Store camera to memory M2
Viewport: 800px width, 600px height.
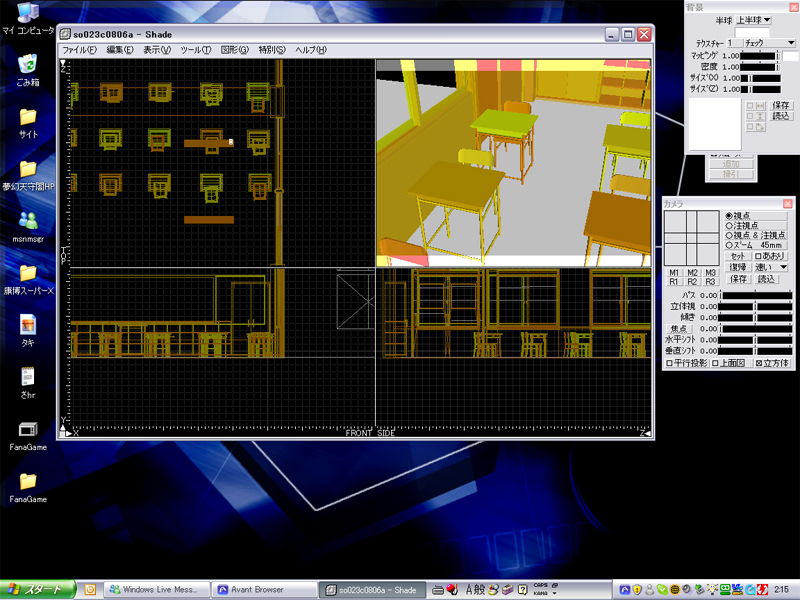click(x=692, y=272)
